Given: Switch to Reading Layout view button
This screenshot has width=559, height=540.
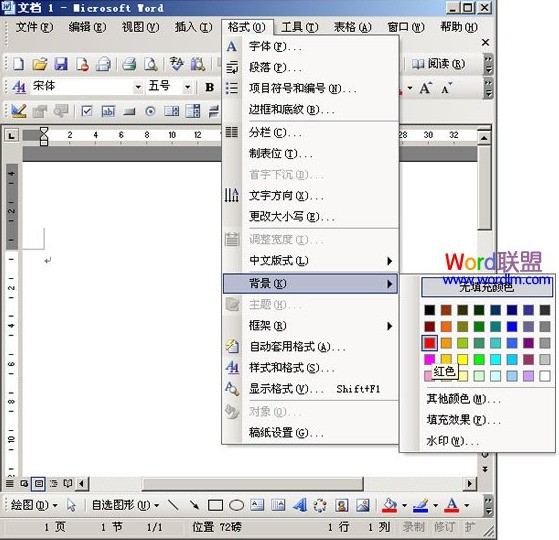Looking at the screenshot, I should coord(68,483).
